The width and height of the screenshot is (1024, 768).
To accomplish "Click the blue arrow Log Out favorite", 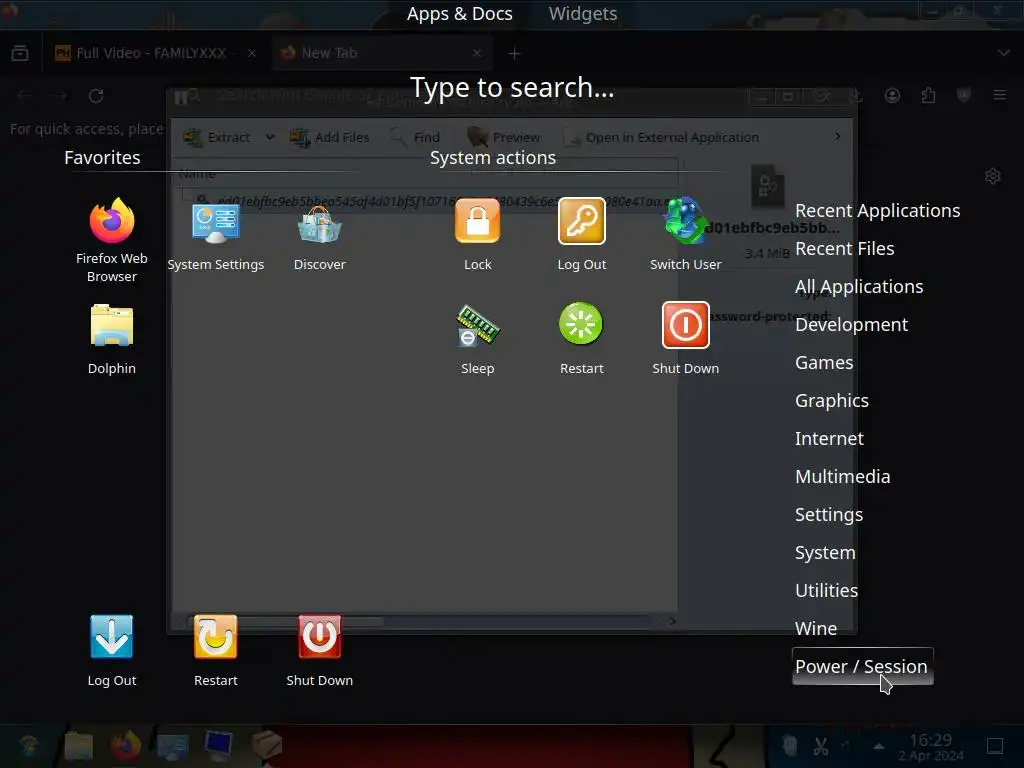I will pos(112,637).
